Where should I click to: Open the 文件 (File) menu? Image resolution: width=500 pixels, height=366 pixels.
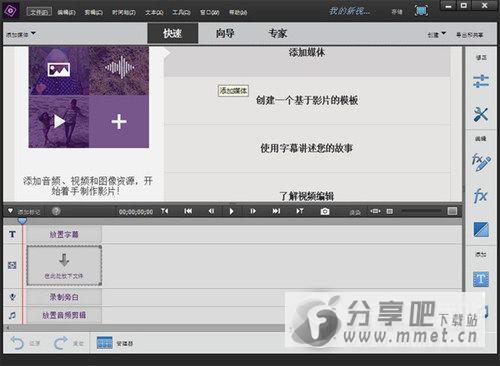tap(39, 12)
